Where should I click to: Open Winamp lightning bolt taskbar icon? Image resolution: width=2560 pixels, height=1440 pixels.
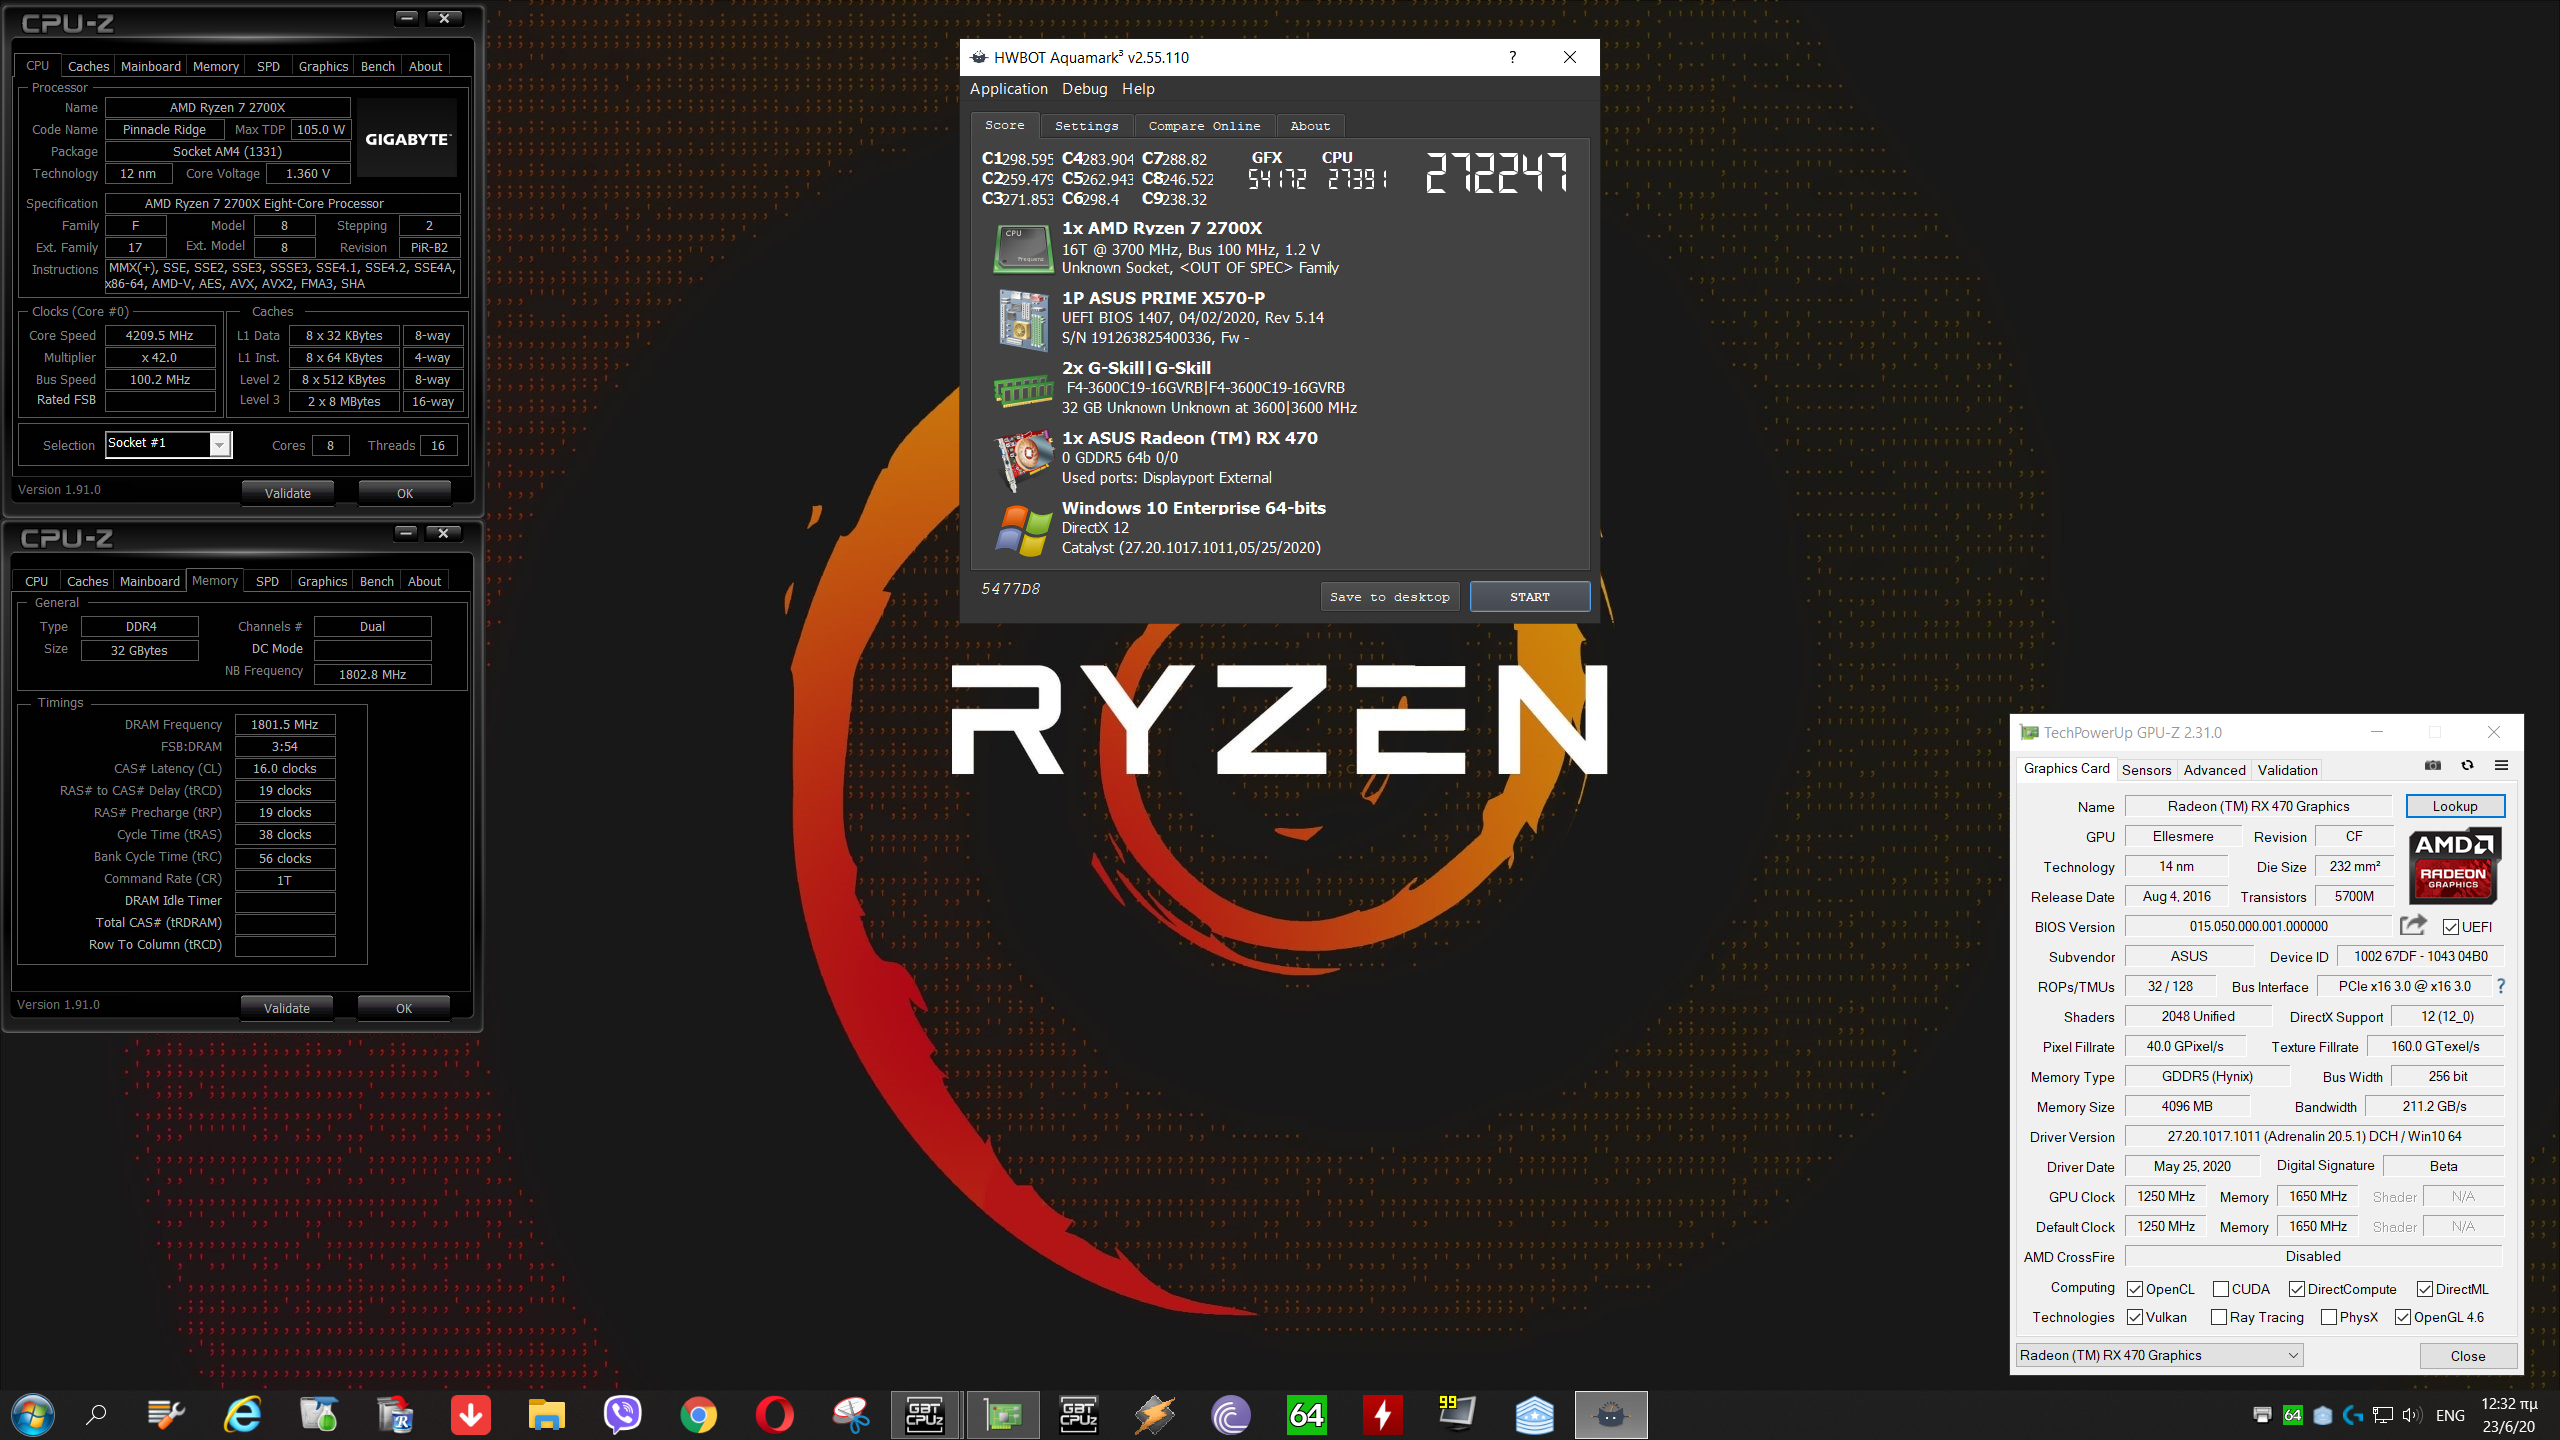click(1154, 1414)
